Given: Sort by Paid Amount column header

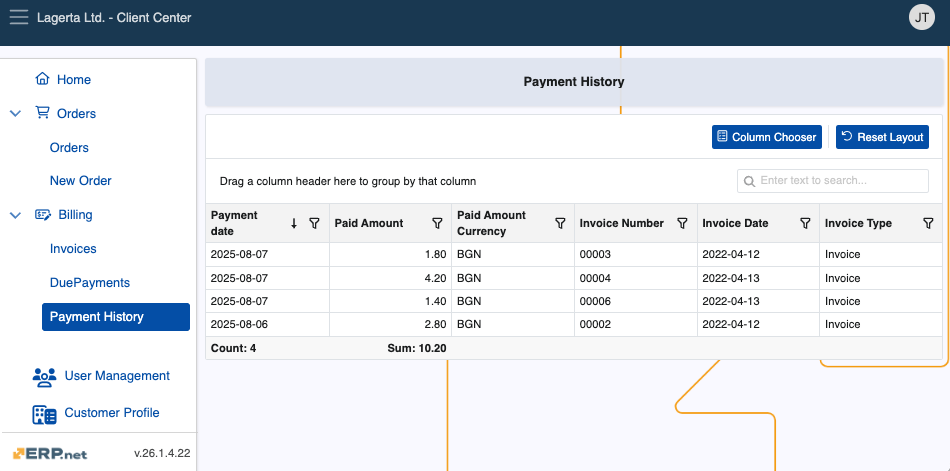Looking at the screenshot, I should (368, 223).
